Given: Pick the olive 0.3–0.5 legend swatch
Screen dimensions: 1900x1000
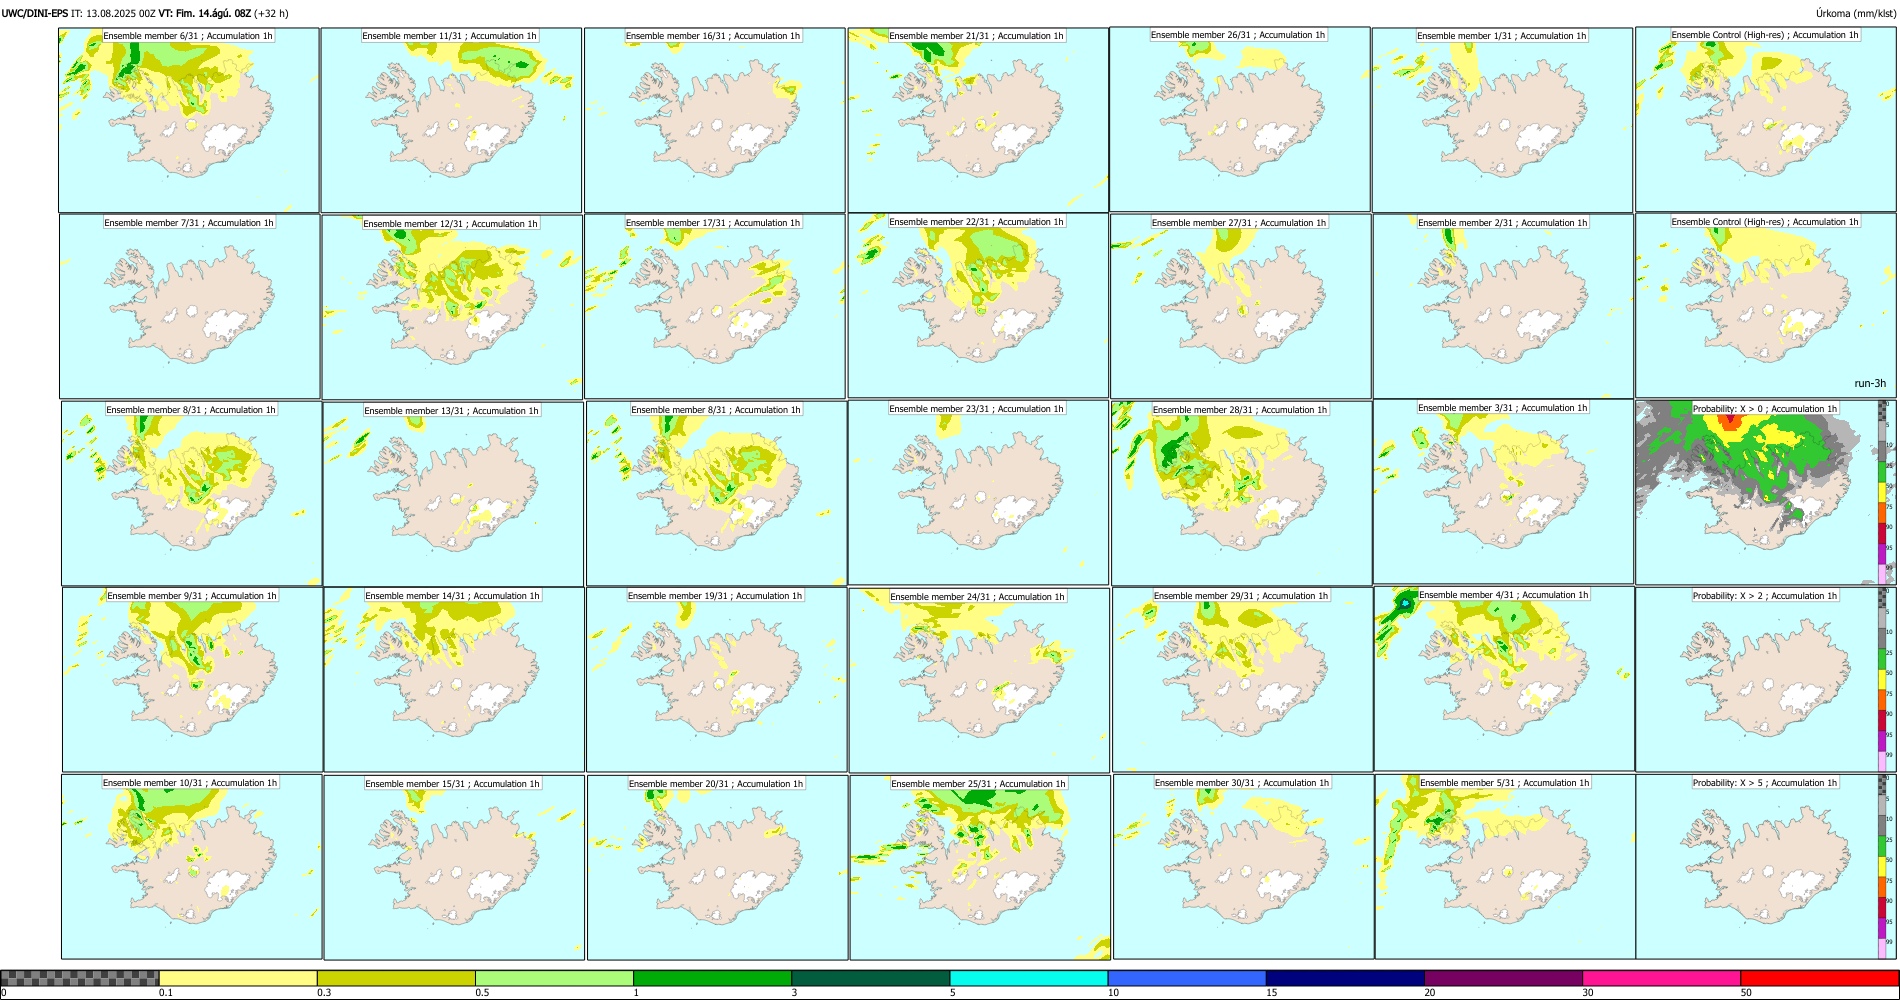Looking at the screenshot, I should coord(396,978).
